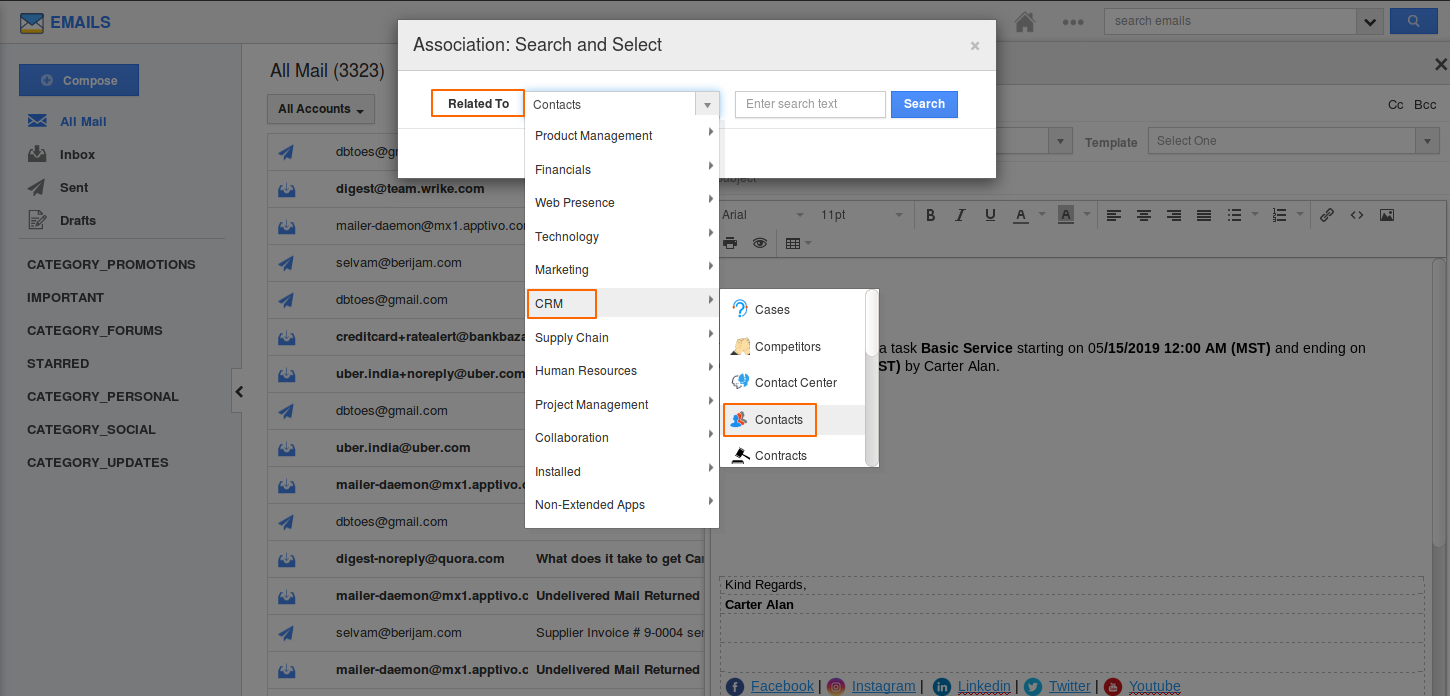Select Cases in the CRM submenu

point(772,310)
